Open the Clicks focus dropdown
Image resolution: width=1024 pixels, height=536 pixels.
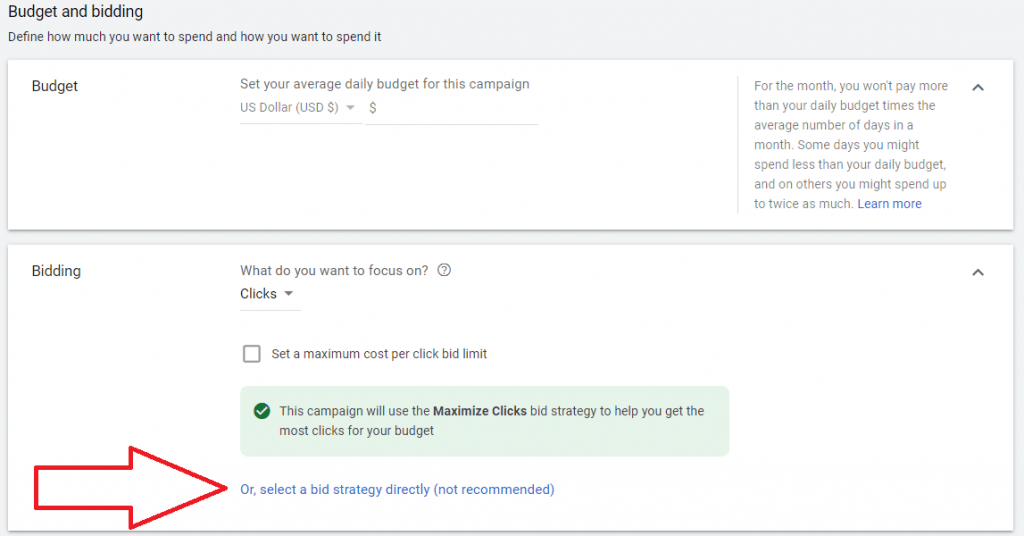click(267, 294)
